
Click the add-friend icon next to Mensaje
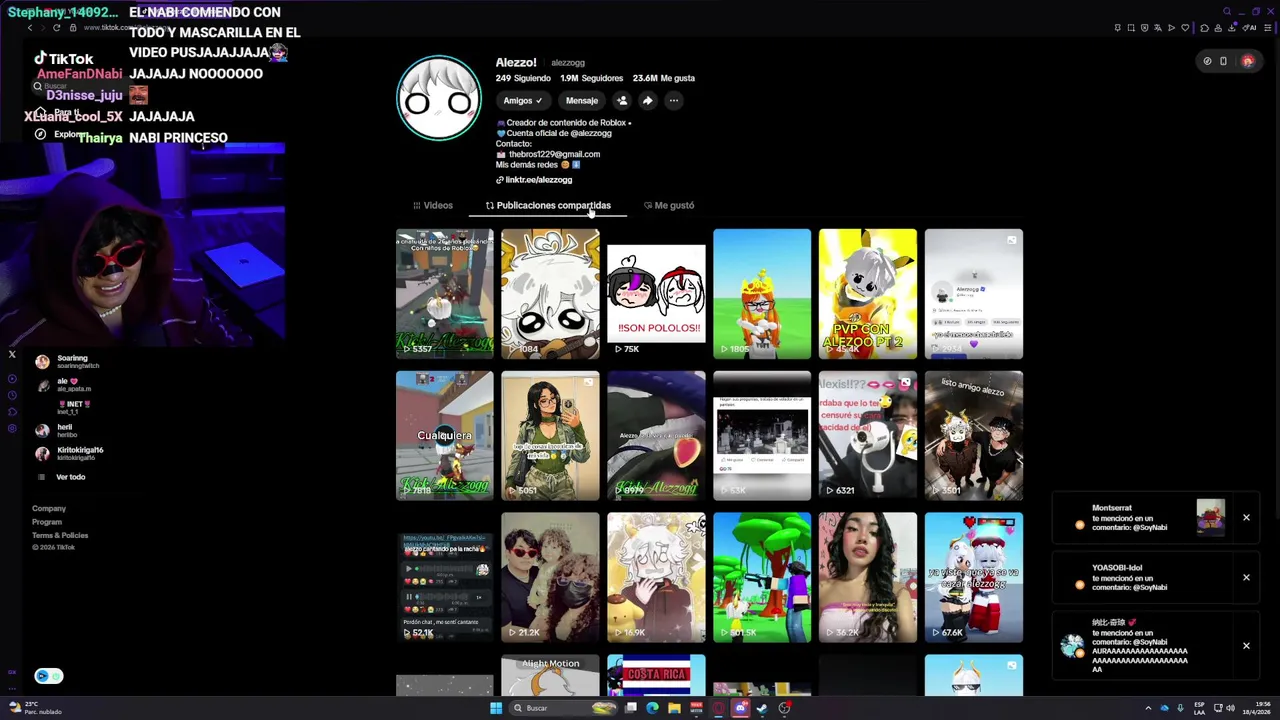coord(622,100)
